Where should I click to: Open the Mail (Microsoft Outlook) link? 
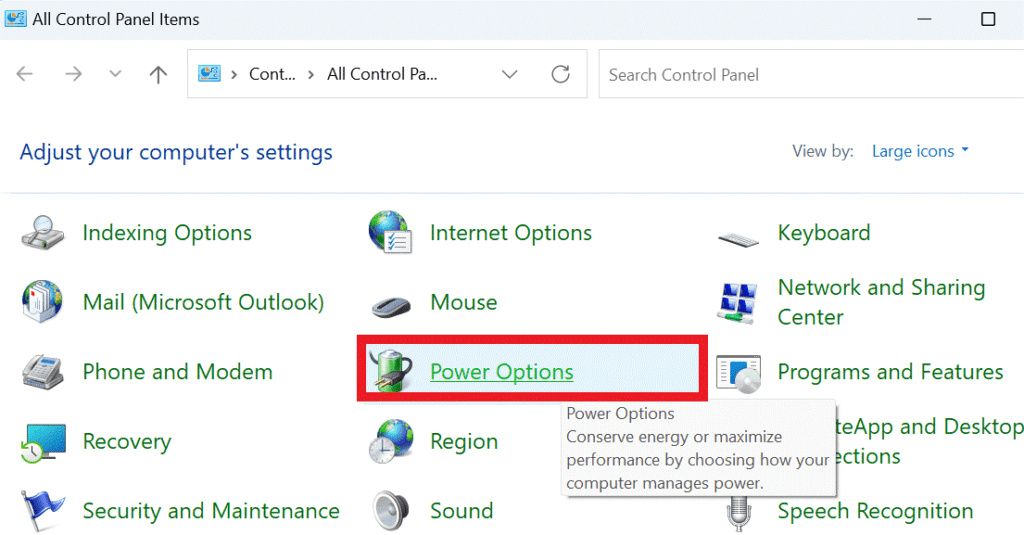pyautogui.click(x=203, y=302)
